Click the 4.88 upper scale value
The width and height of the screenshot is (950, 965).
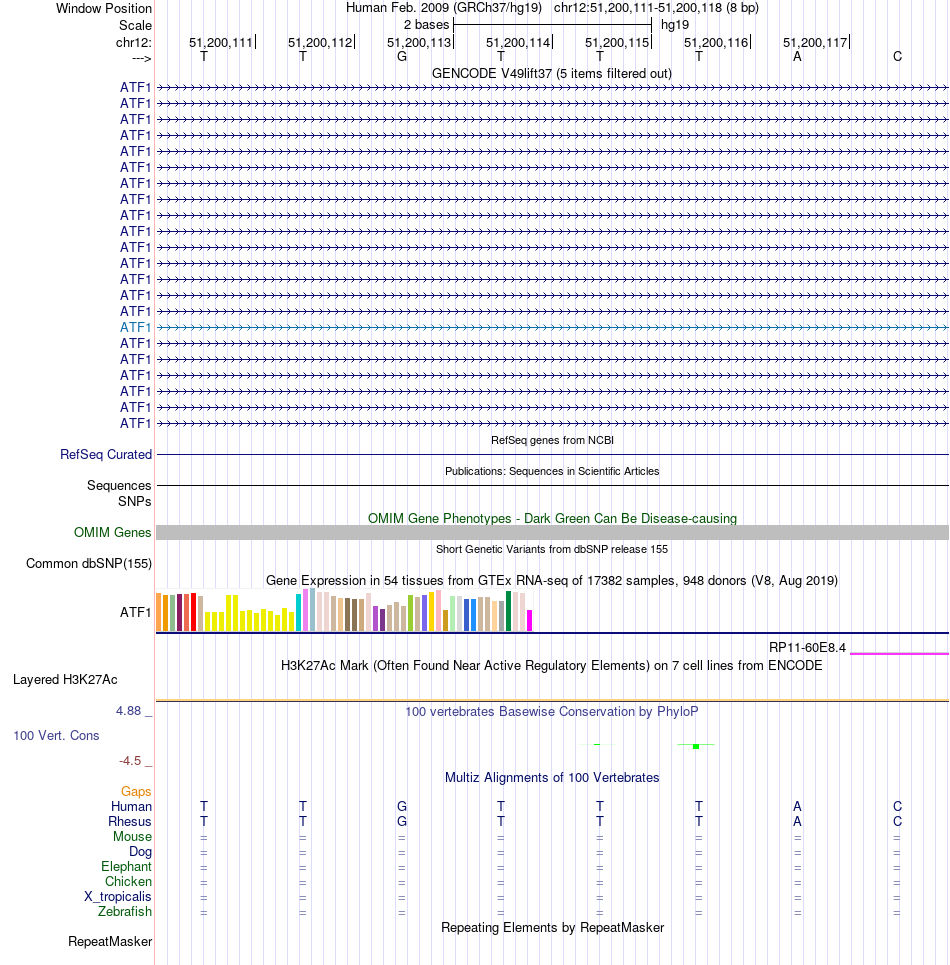129,711
